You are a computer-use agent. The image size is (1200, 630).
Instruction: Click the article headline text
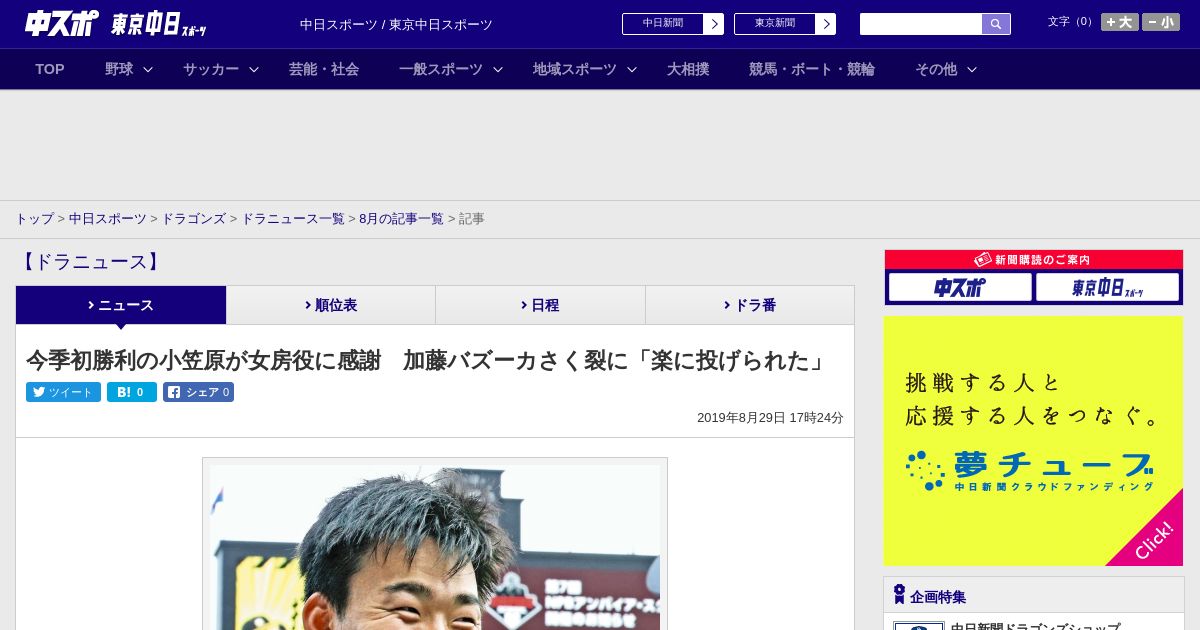429,360
